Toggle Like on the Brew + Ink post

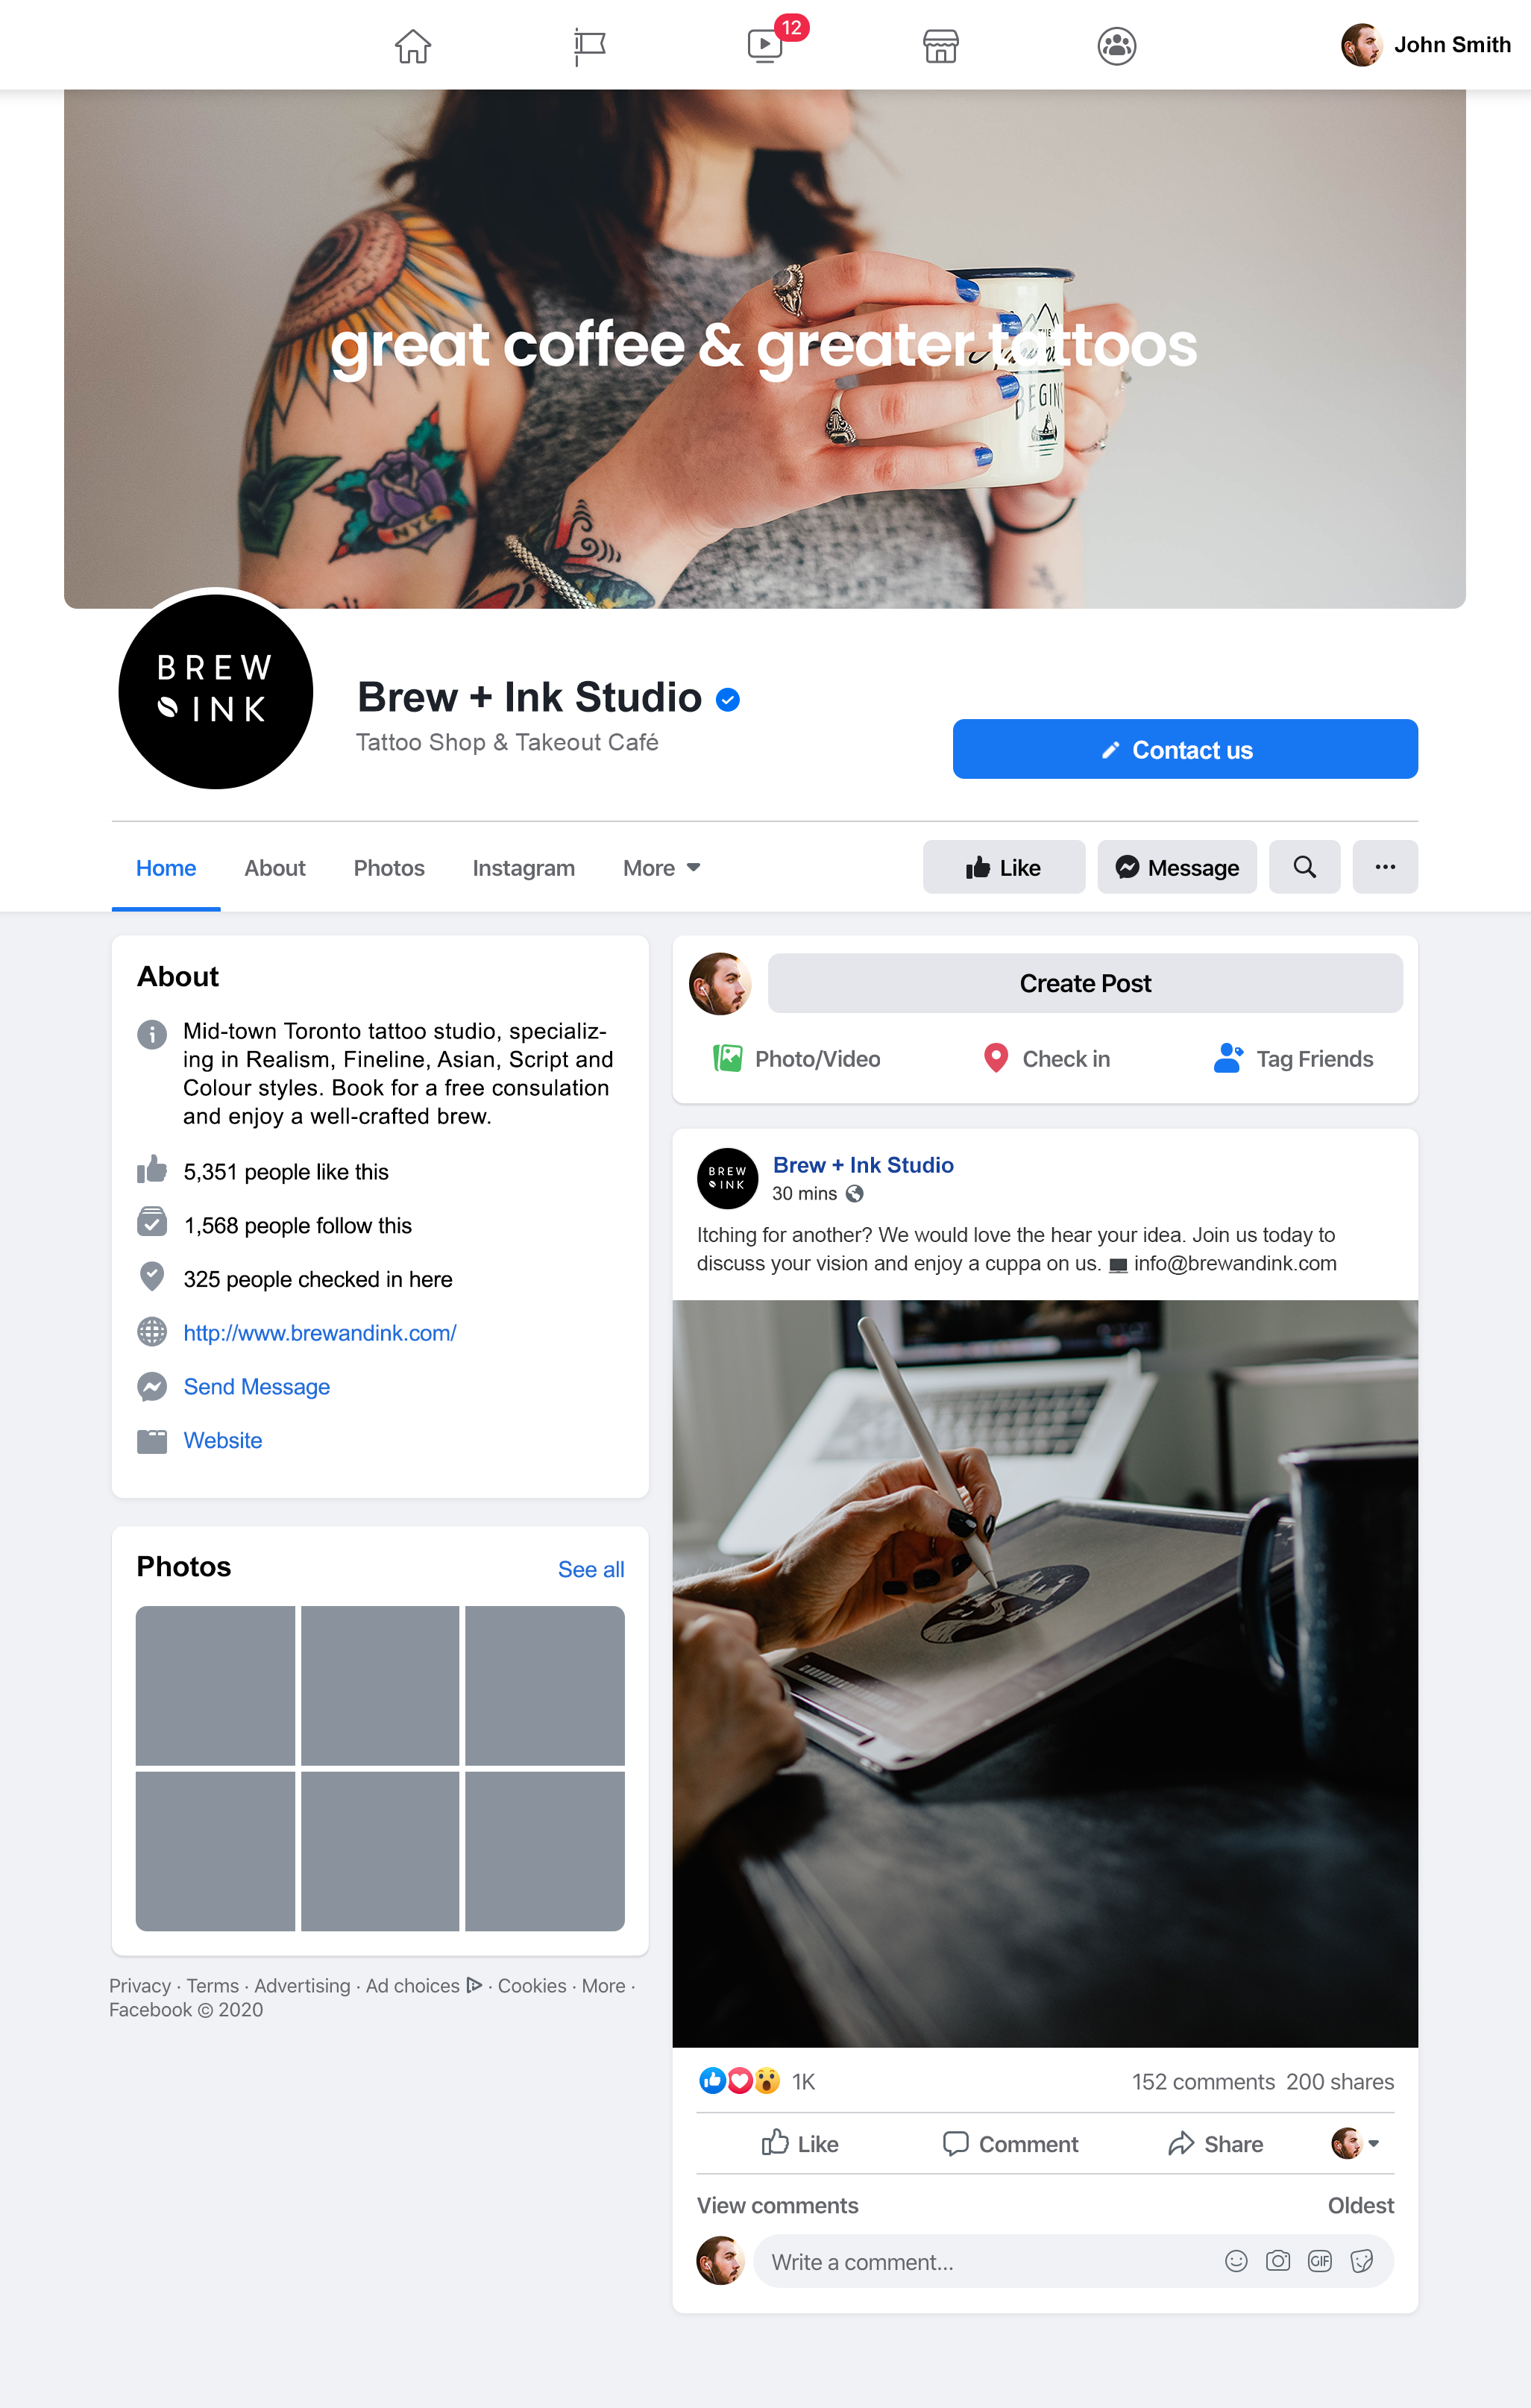click(799, 2143)
